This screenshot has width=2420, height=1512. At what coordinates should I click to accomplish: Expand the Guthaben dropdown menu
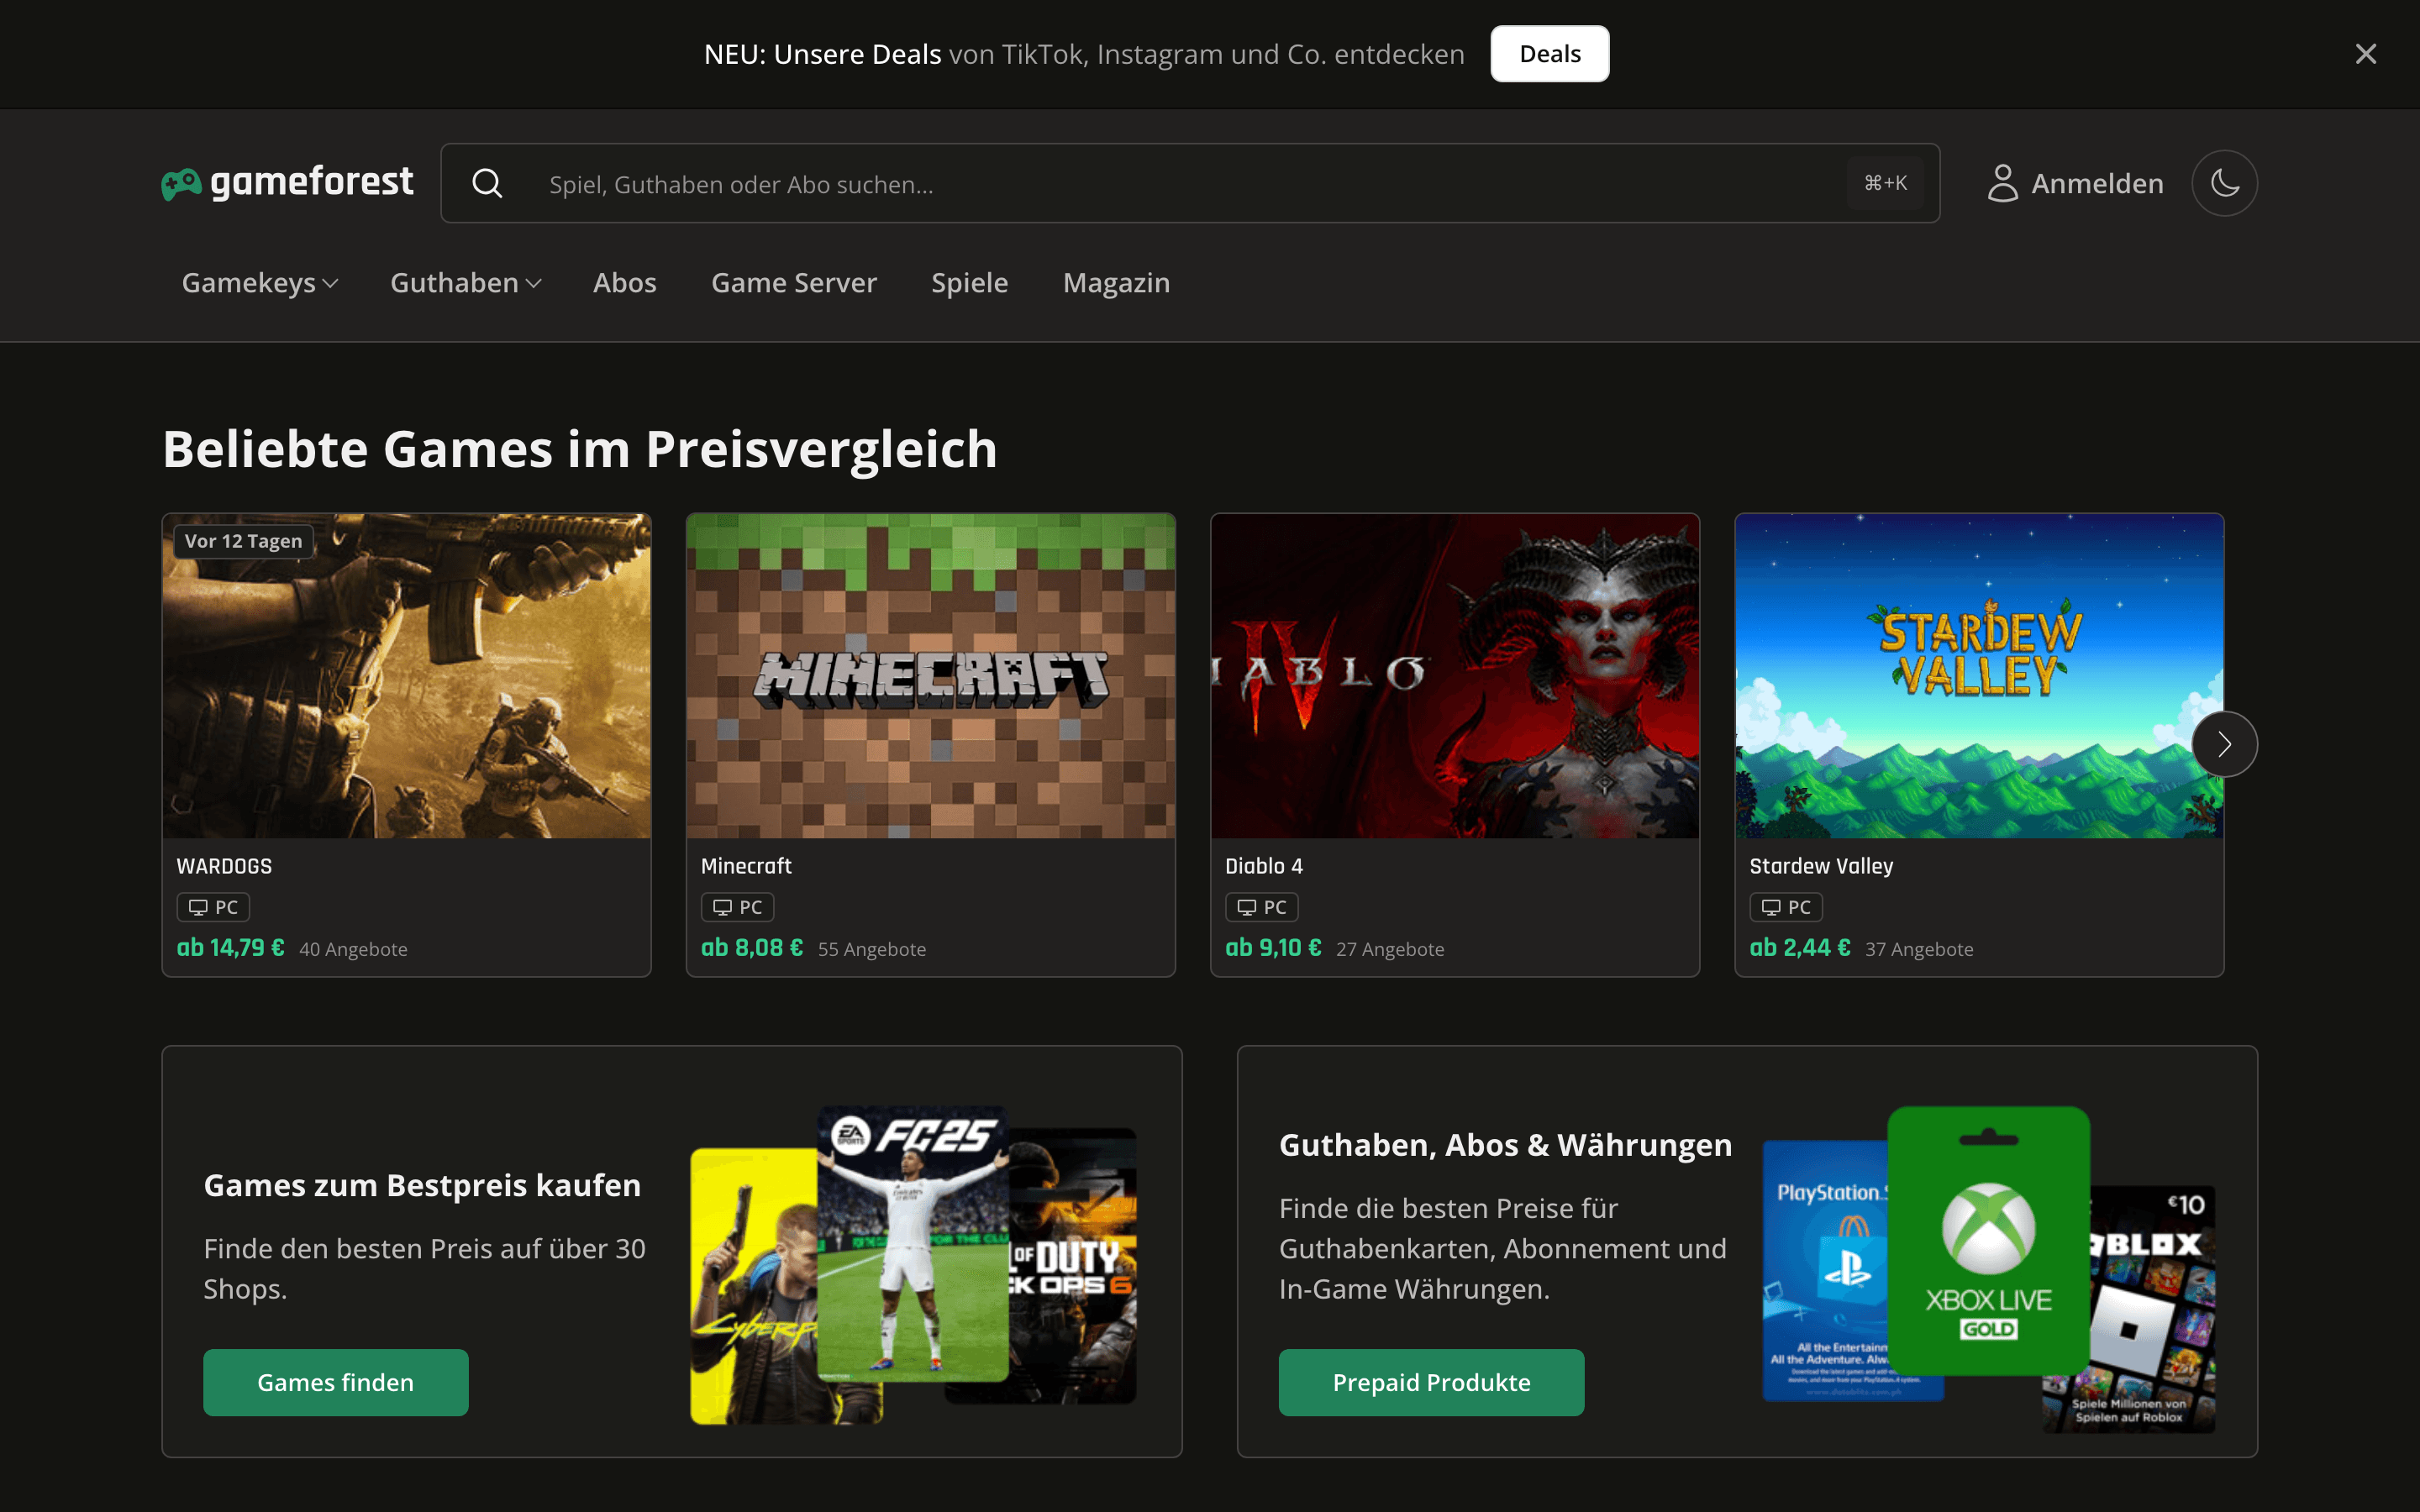click(x=466, y=283)
